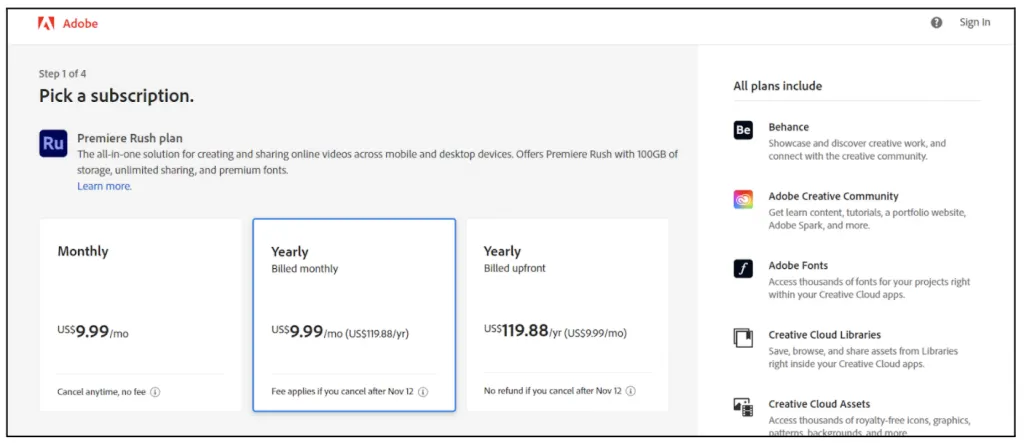
Task: Click the Creative Cloud Assets icon
Action: tap(743, 407)
